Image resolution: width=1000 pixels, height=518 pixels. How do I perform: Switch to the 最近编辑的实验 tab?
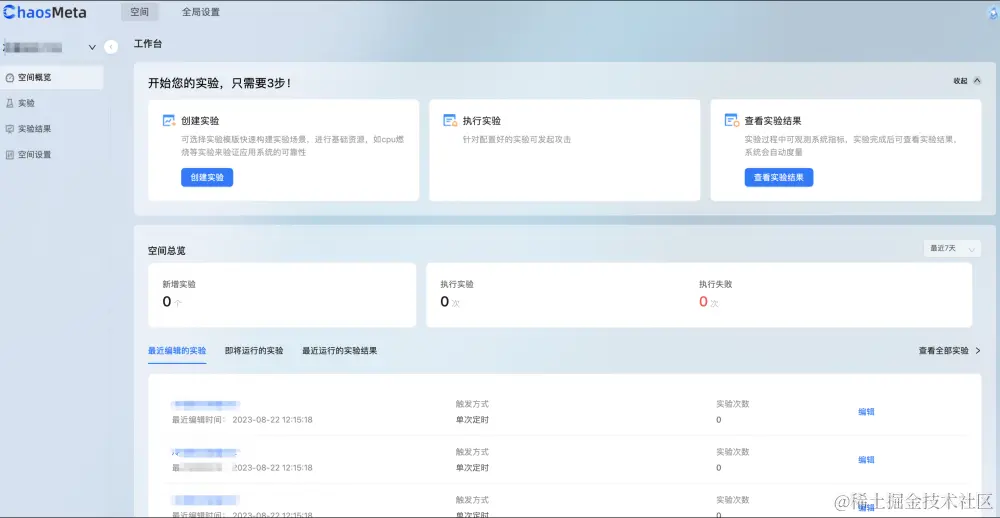(x=177, y=351)
